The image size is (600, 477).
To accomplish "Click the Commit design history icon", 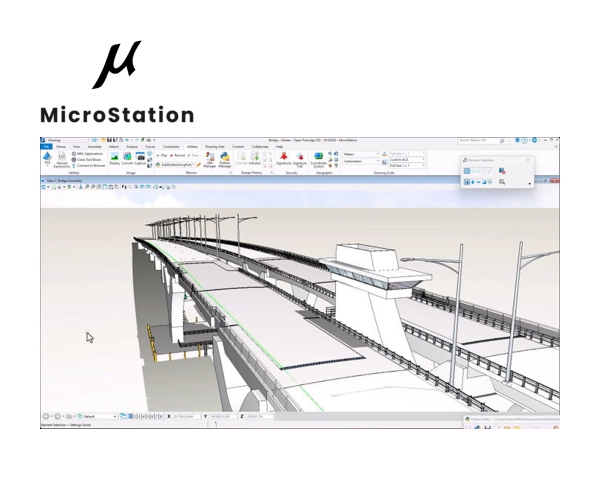I will [241, 158].
